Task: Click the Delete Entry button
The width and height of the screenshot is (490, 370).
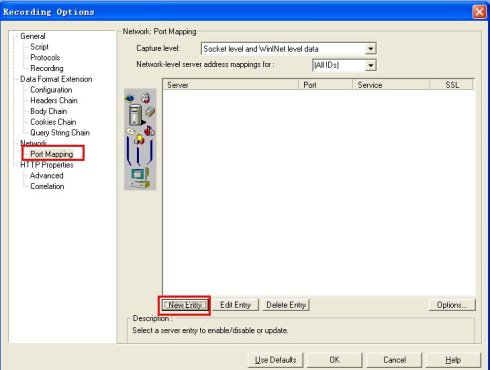Action: [x=286, y=305]
